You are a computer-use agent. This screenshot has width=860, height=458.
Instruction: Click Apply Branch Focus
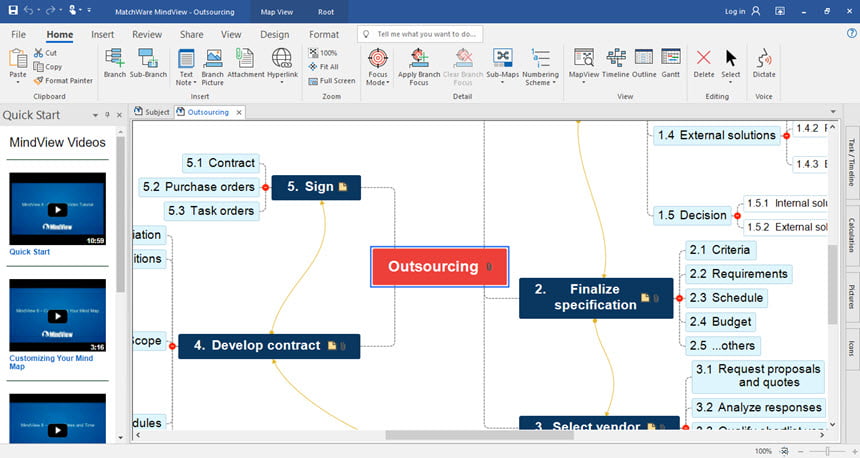tap(419, 67)
